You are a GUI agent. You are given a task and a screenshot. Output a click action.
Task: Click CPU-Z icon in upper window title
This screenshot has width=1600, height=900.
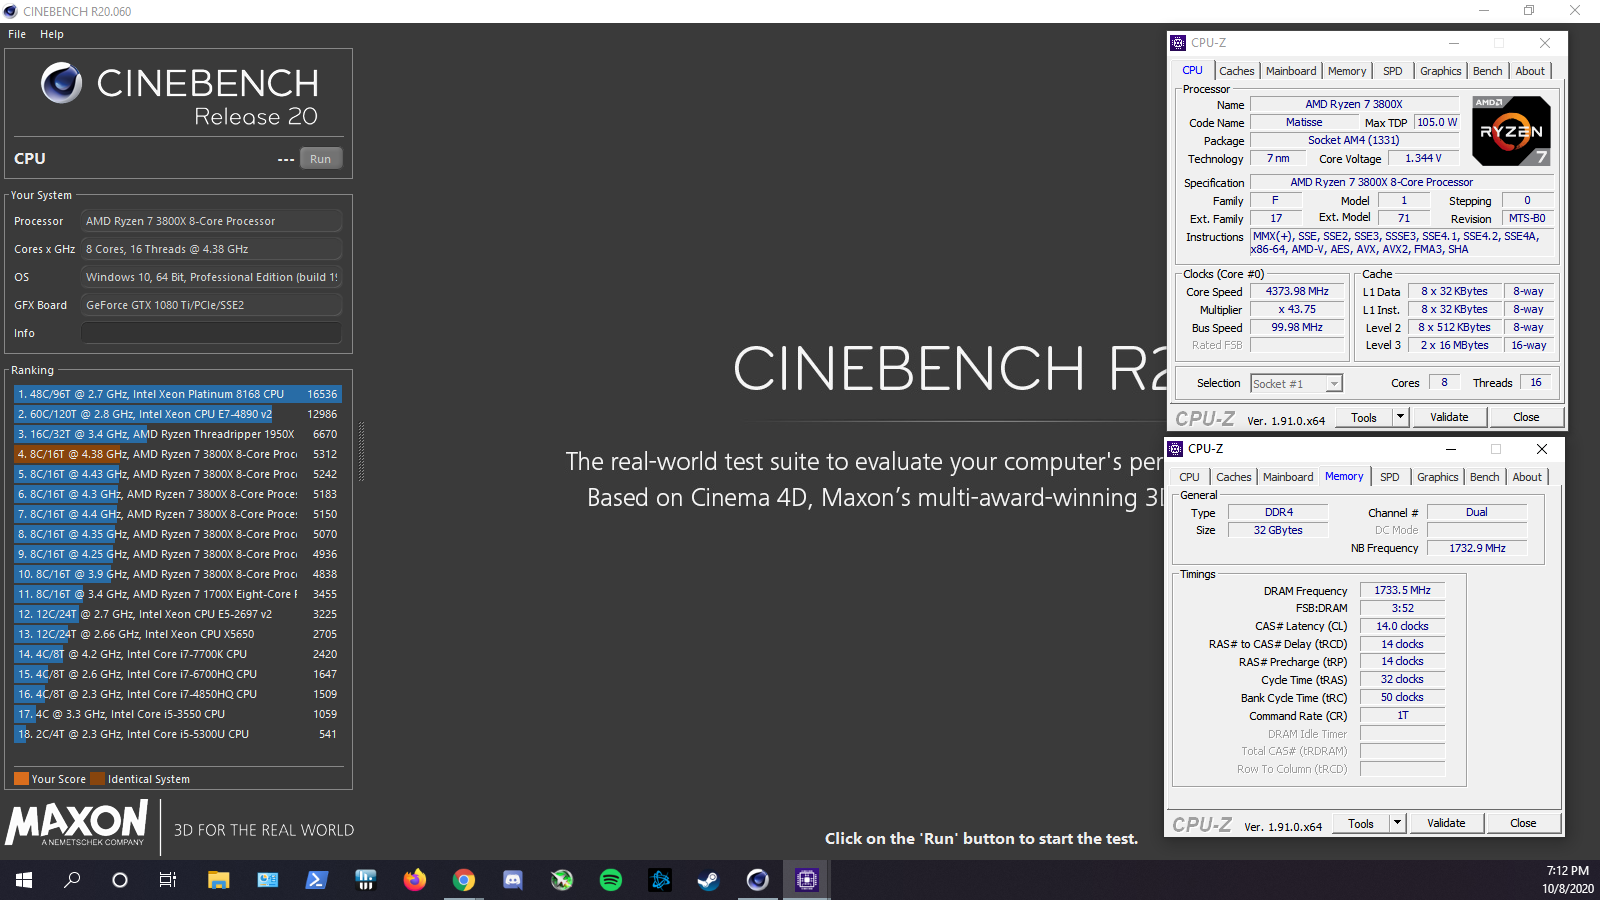click(x=1178, y=43)
